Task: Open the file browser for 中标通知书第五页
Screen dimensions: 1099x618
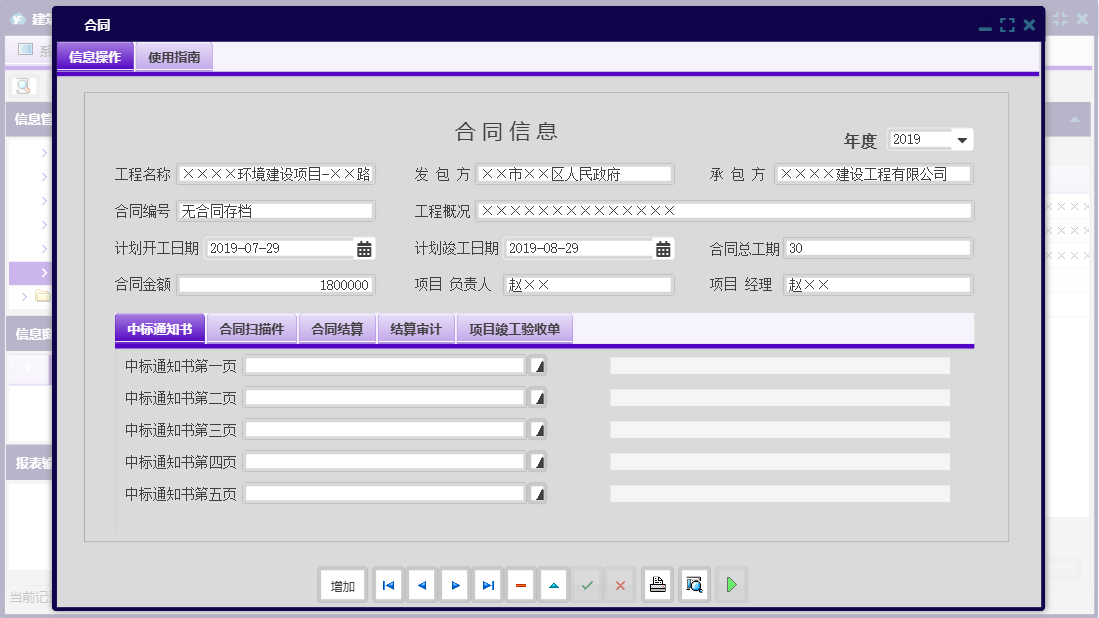Action: [536, 493]
